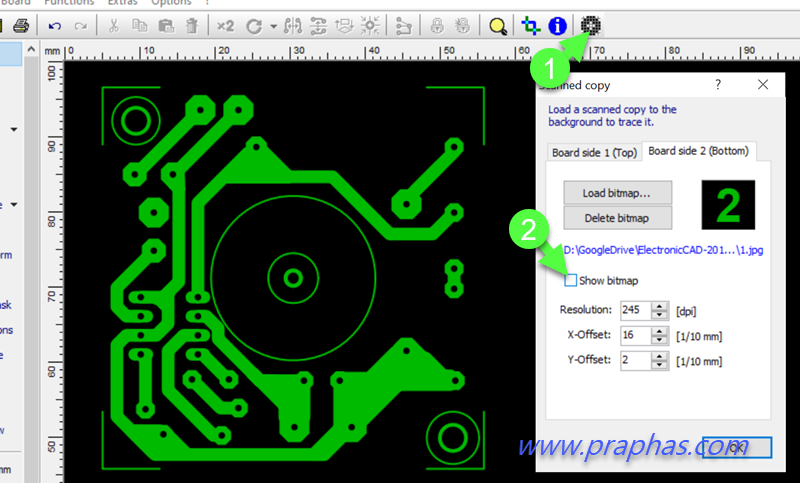This screenshot has width=800, height=483.
Task: Open the Scanned copy bitmap tool
Action: click(x=591, y=25)
